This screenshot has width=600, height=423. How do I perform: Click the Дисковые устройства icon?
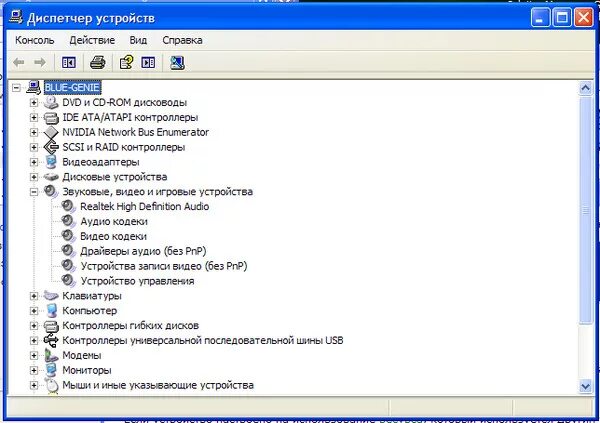pos(51,177)
